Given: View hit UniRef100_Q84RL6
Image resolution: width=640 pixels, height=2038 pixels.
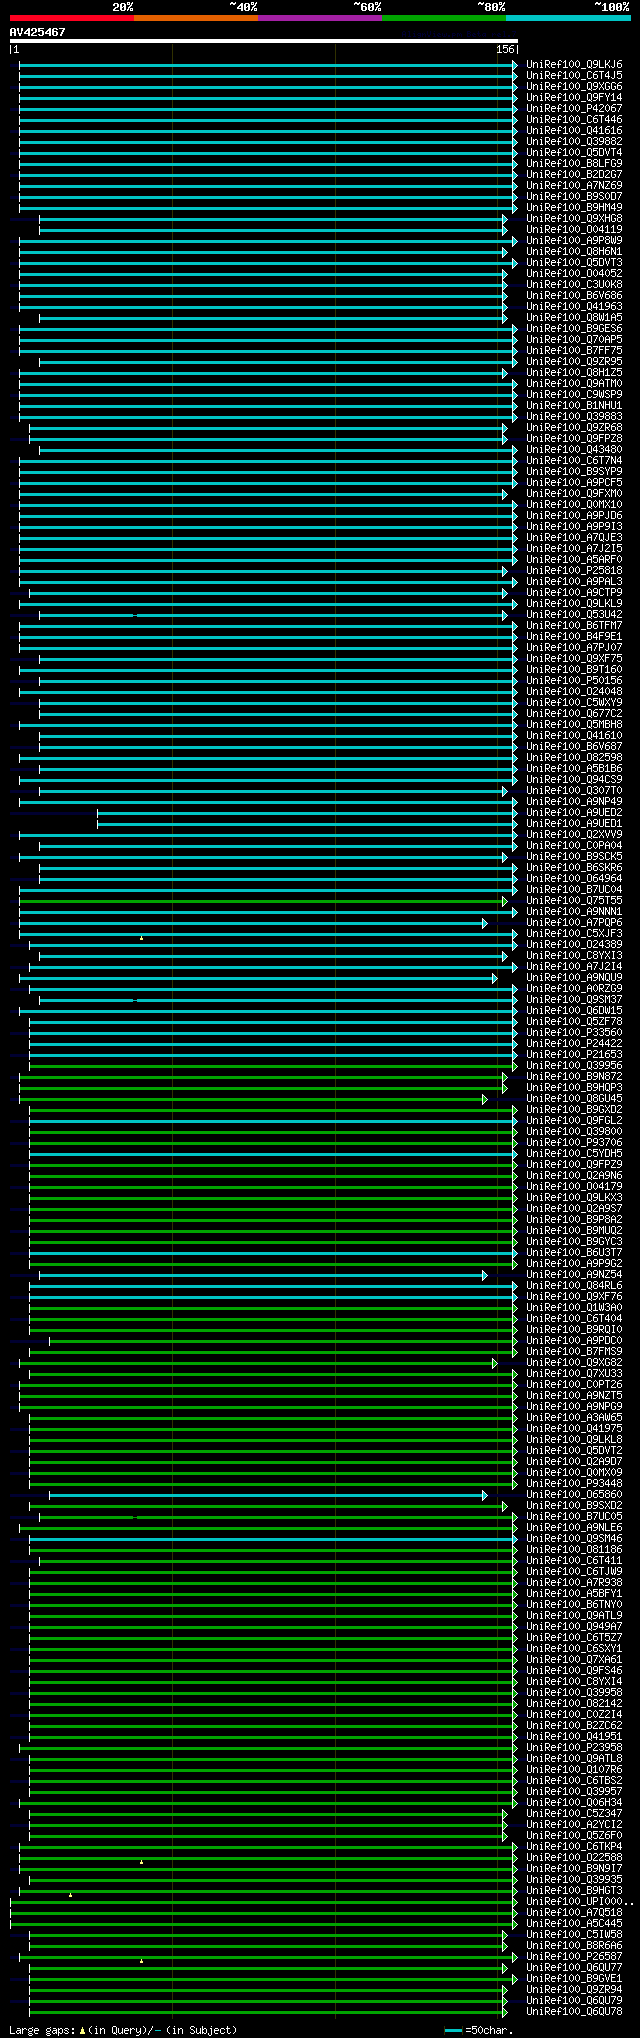Looking at the screenshot, I should [574, 1285].
